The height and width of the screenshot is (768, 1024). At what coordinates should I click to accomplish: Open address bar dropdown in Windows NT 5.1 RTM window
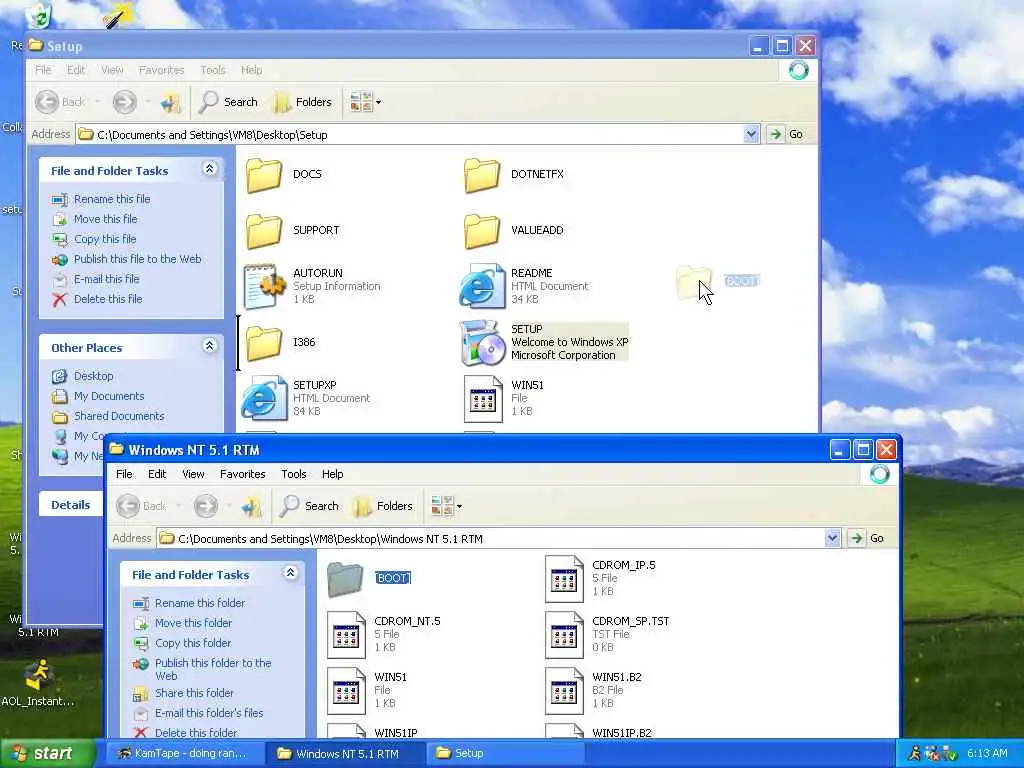coord(832,538)
